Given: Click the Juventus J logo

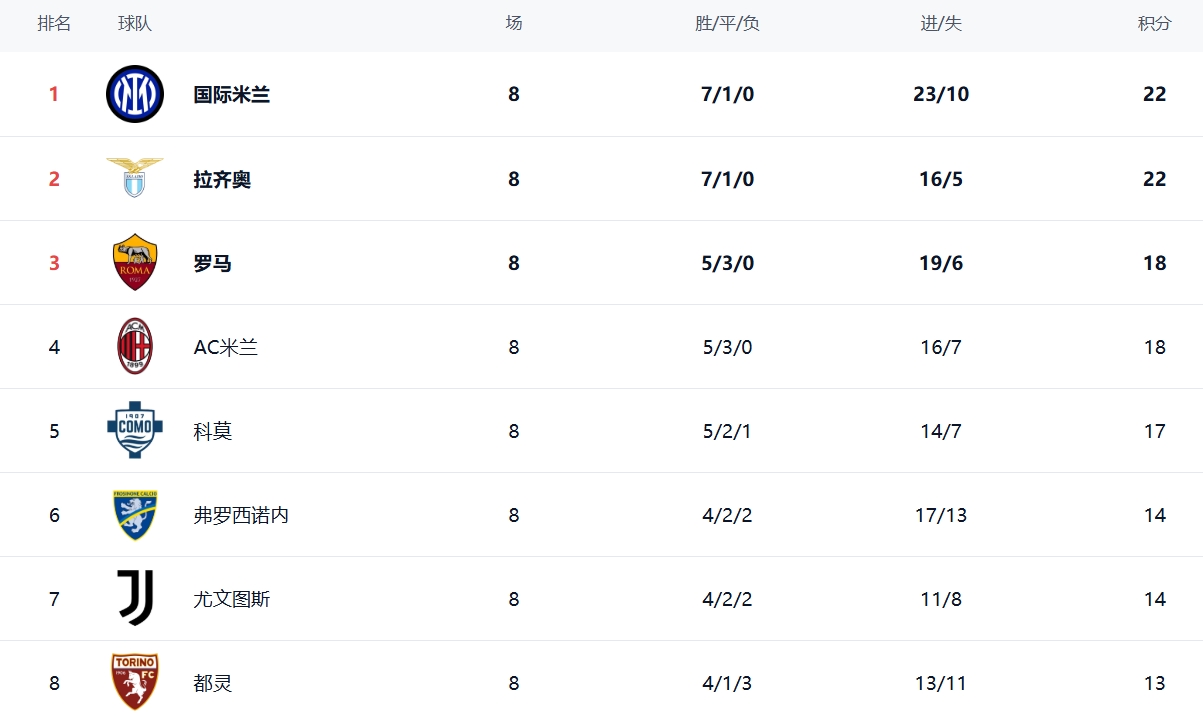Looking at the screenshot, I should click(135, 598).
